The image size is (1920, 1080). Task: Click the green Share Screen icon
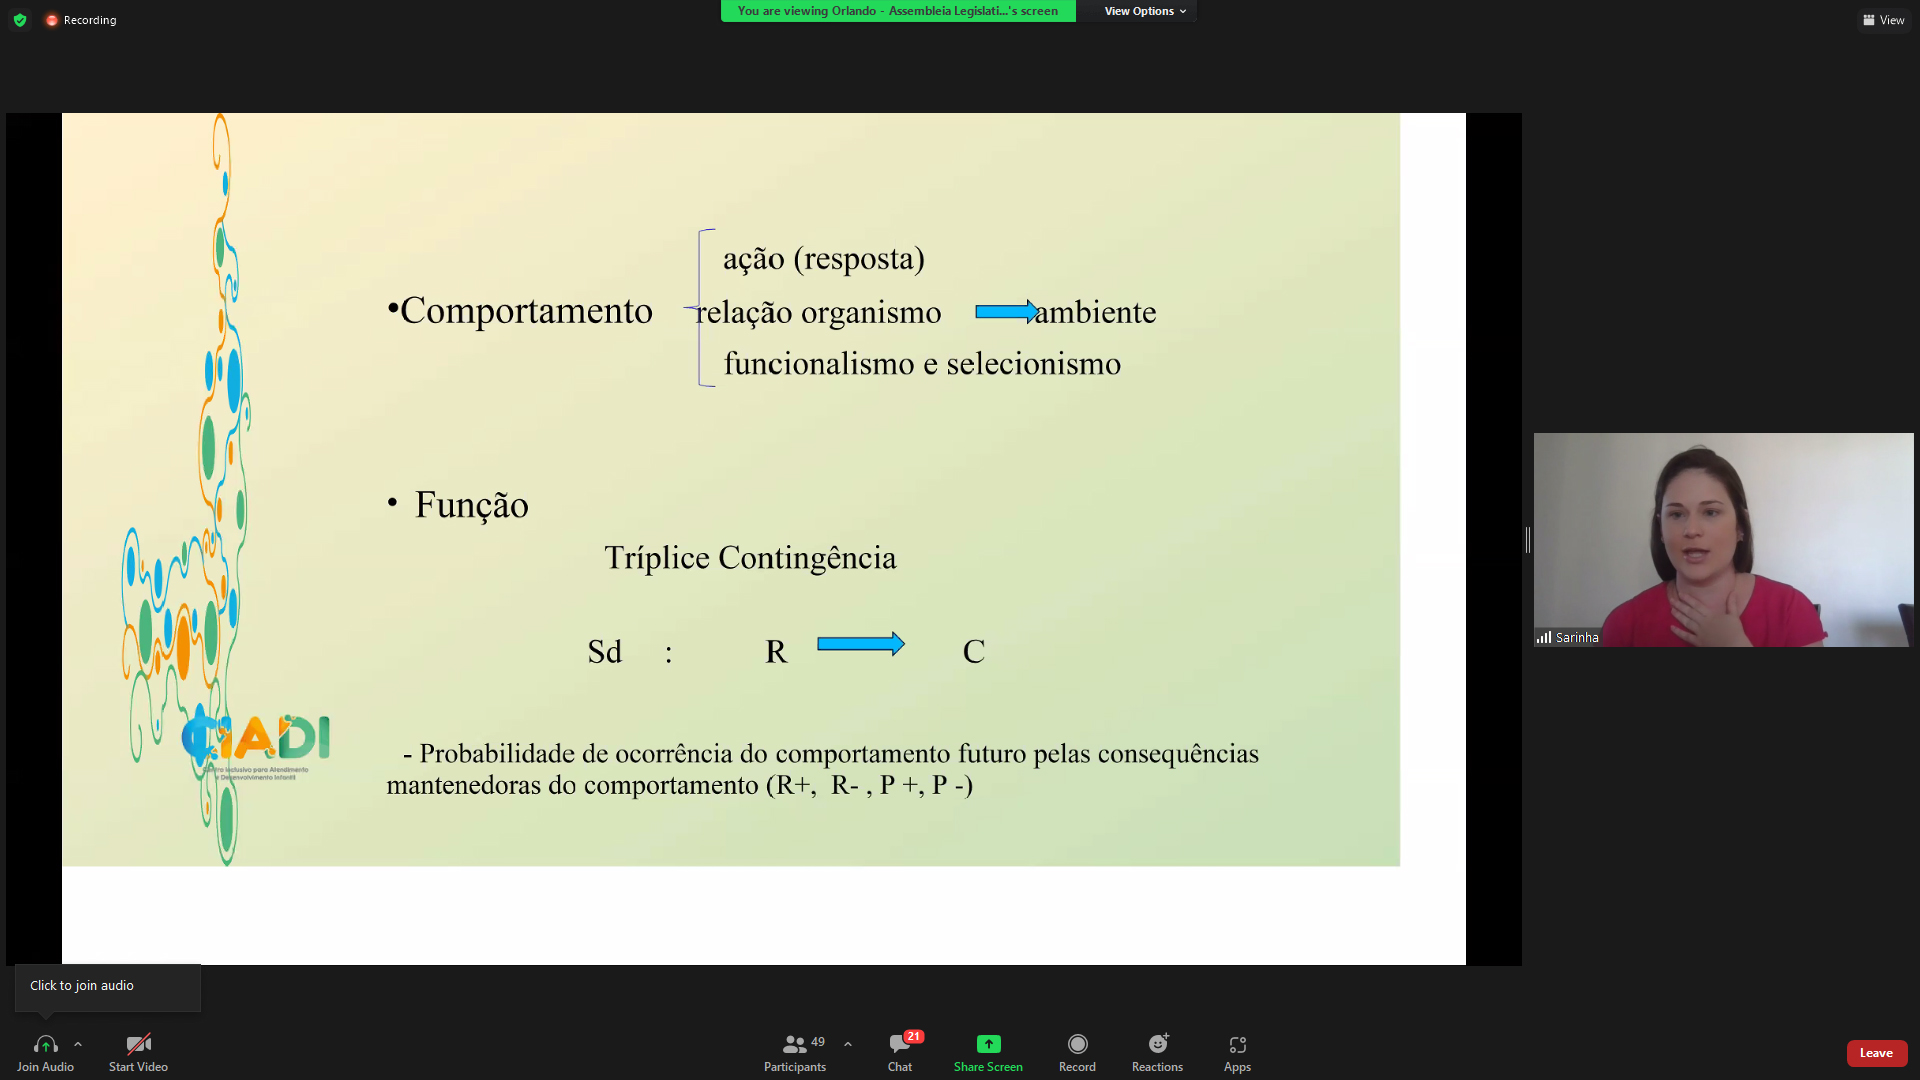(988, 1044)
